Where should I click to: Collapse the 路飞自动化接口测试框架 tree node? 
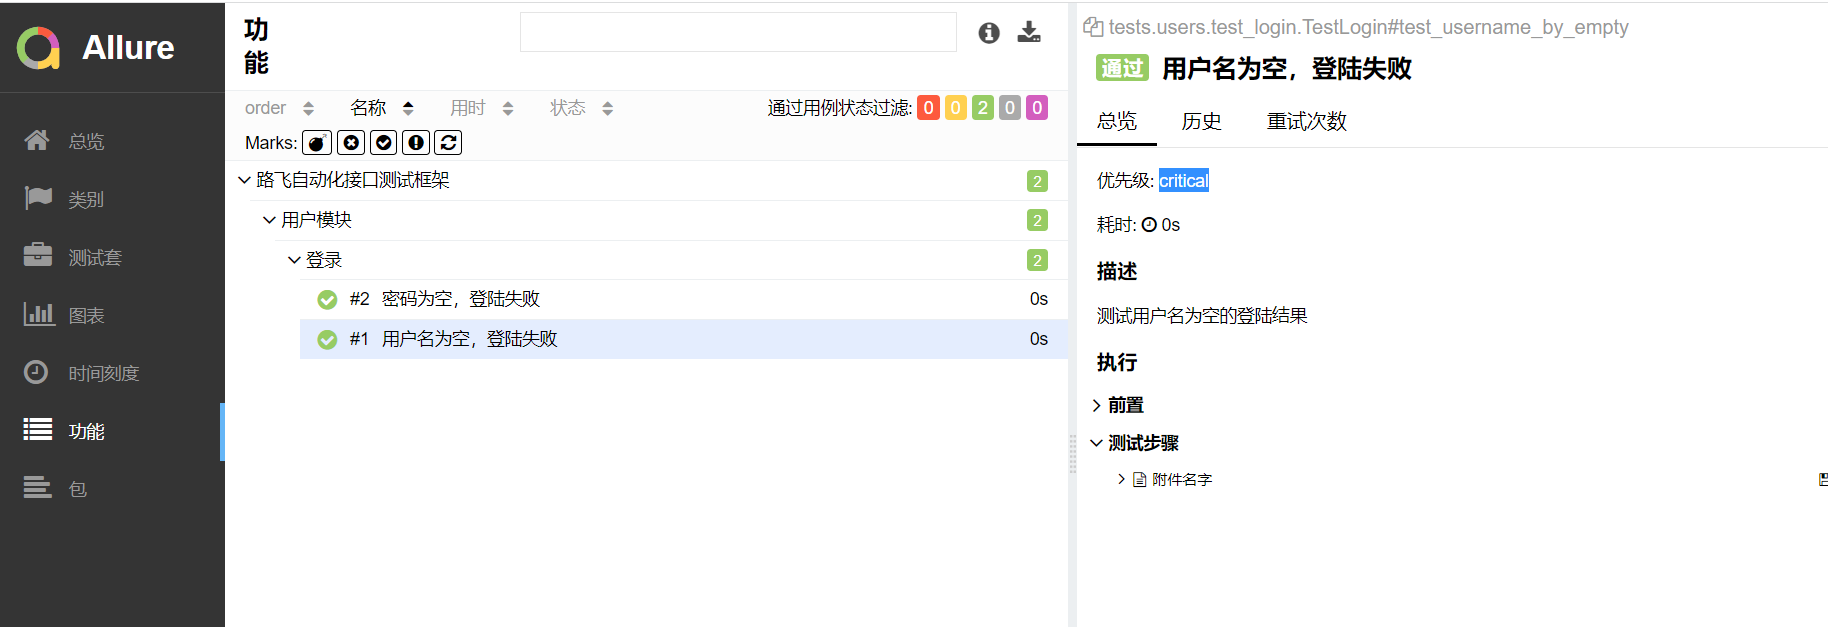244,180
